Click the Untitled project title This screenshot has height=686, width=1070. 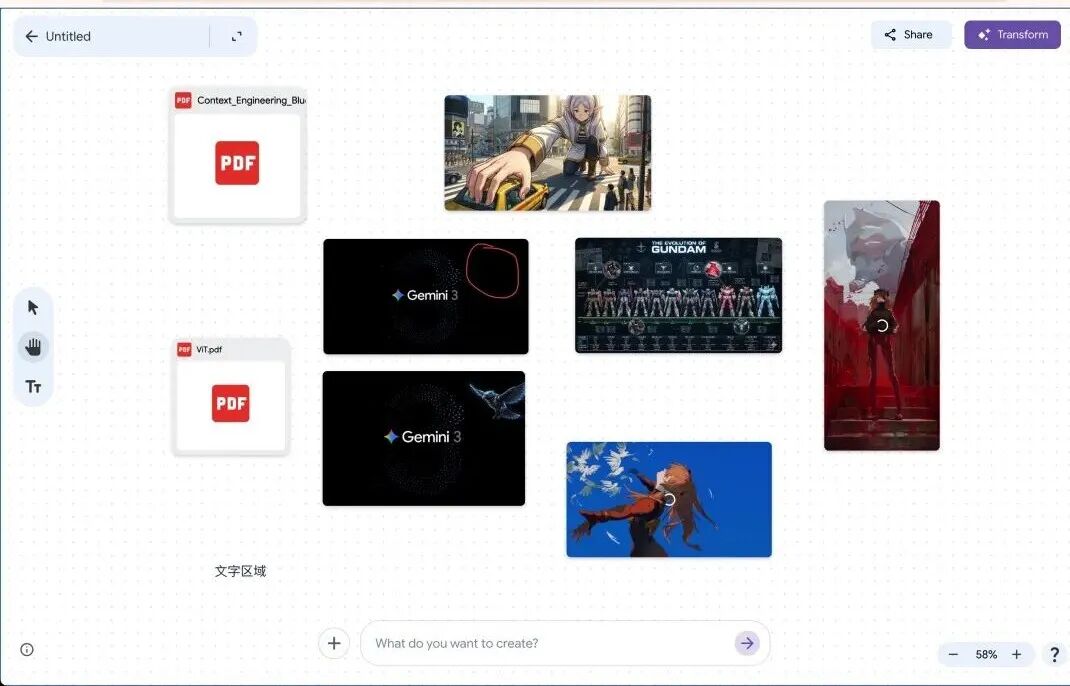[68, 36]
